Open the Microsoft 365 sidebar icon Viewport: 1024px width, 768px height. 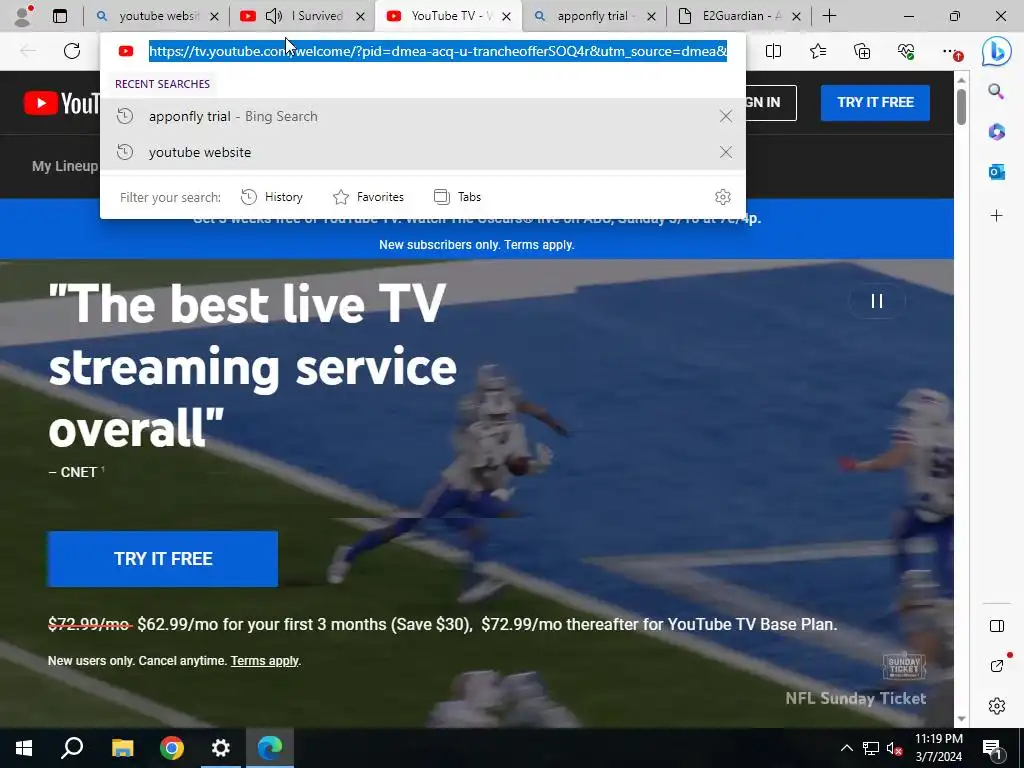pos(996,132)
